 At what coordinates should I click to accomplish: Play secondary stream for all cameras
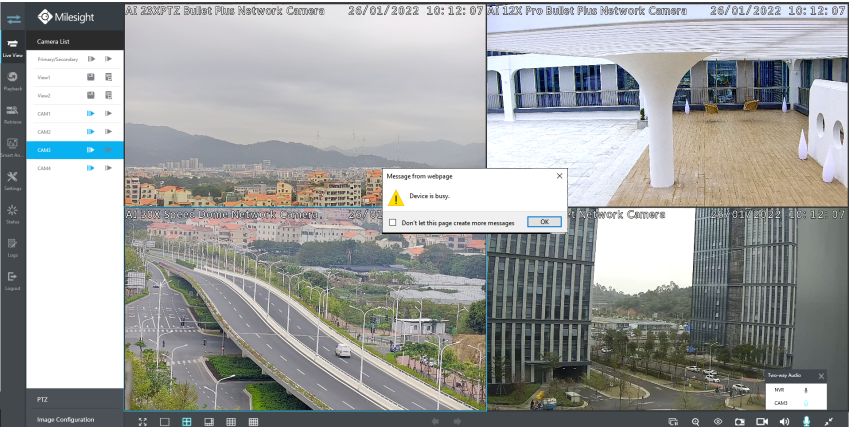109,59
